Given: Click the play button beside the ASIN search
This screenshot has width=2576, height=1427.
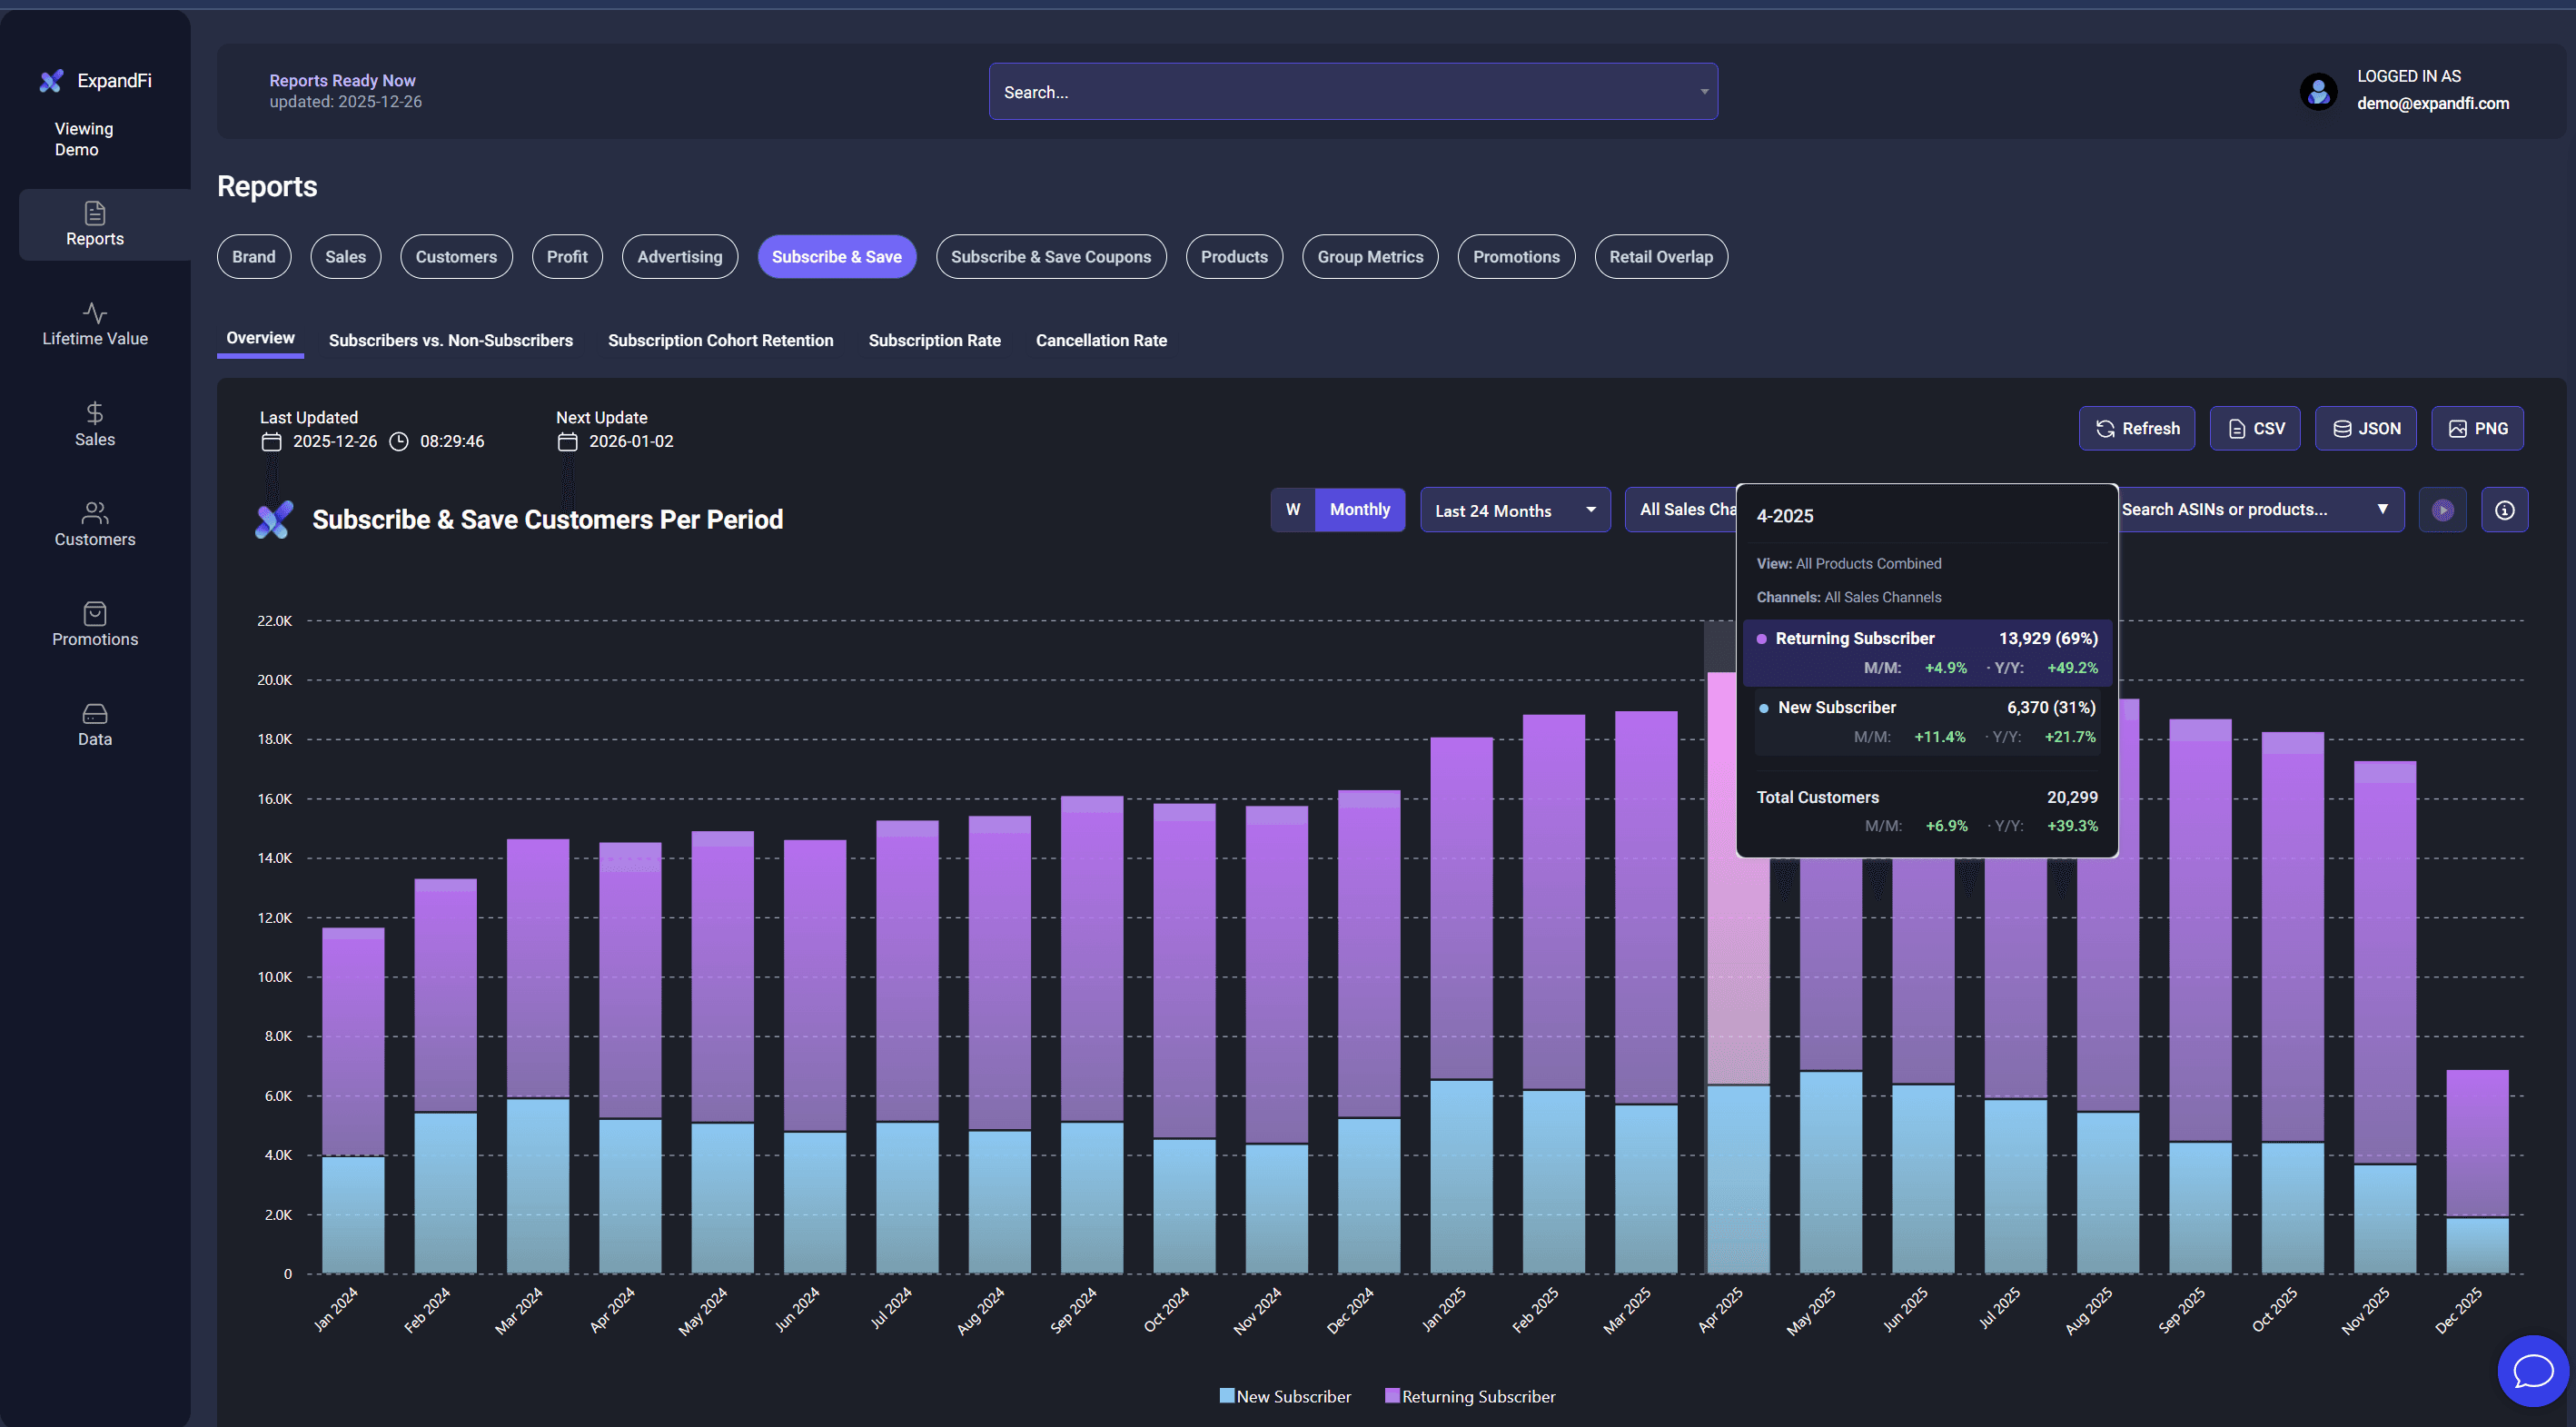Looking at the screenshot, I should tap(2442, 509).
